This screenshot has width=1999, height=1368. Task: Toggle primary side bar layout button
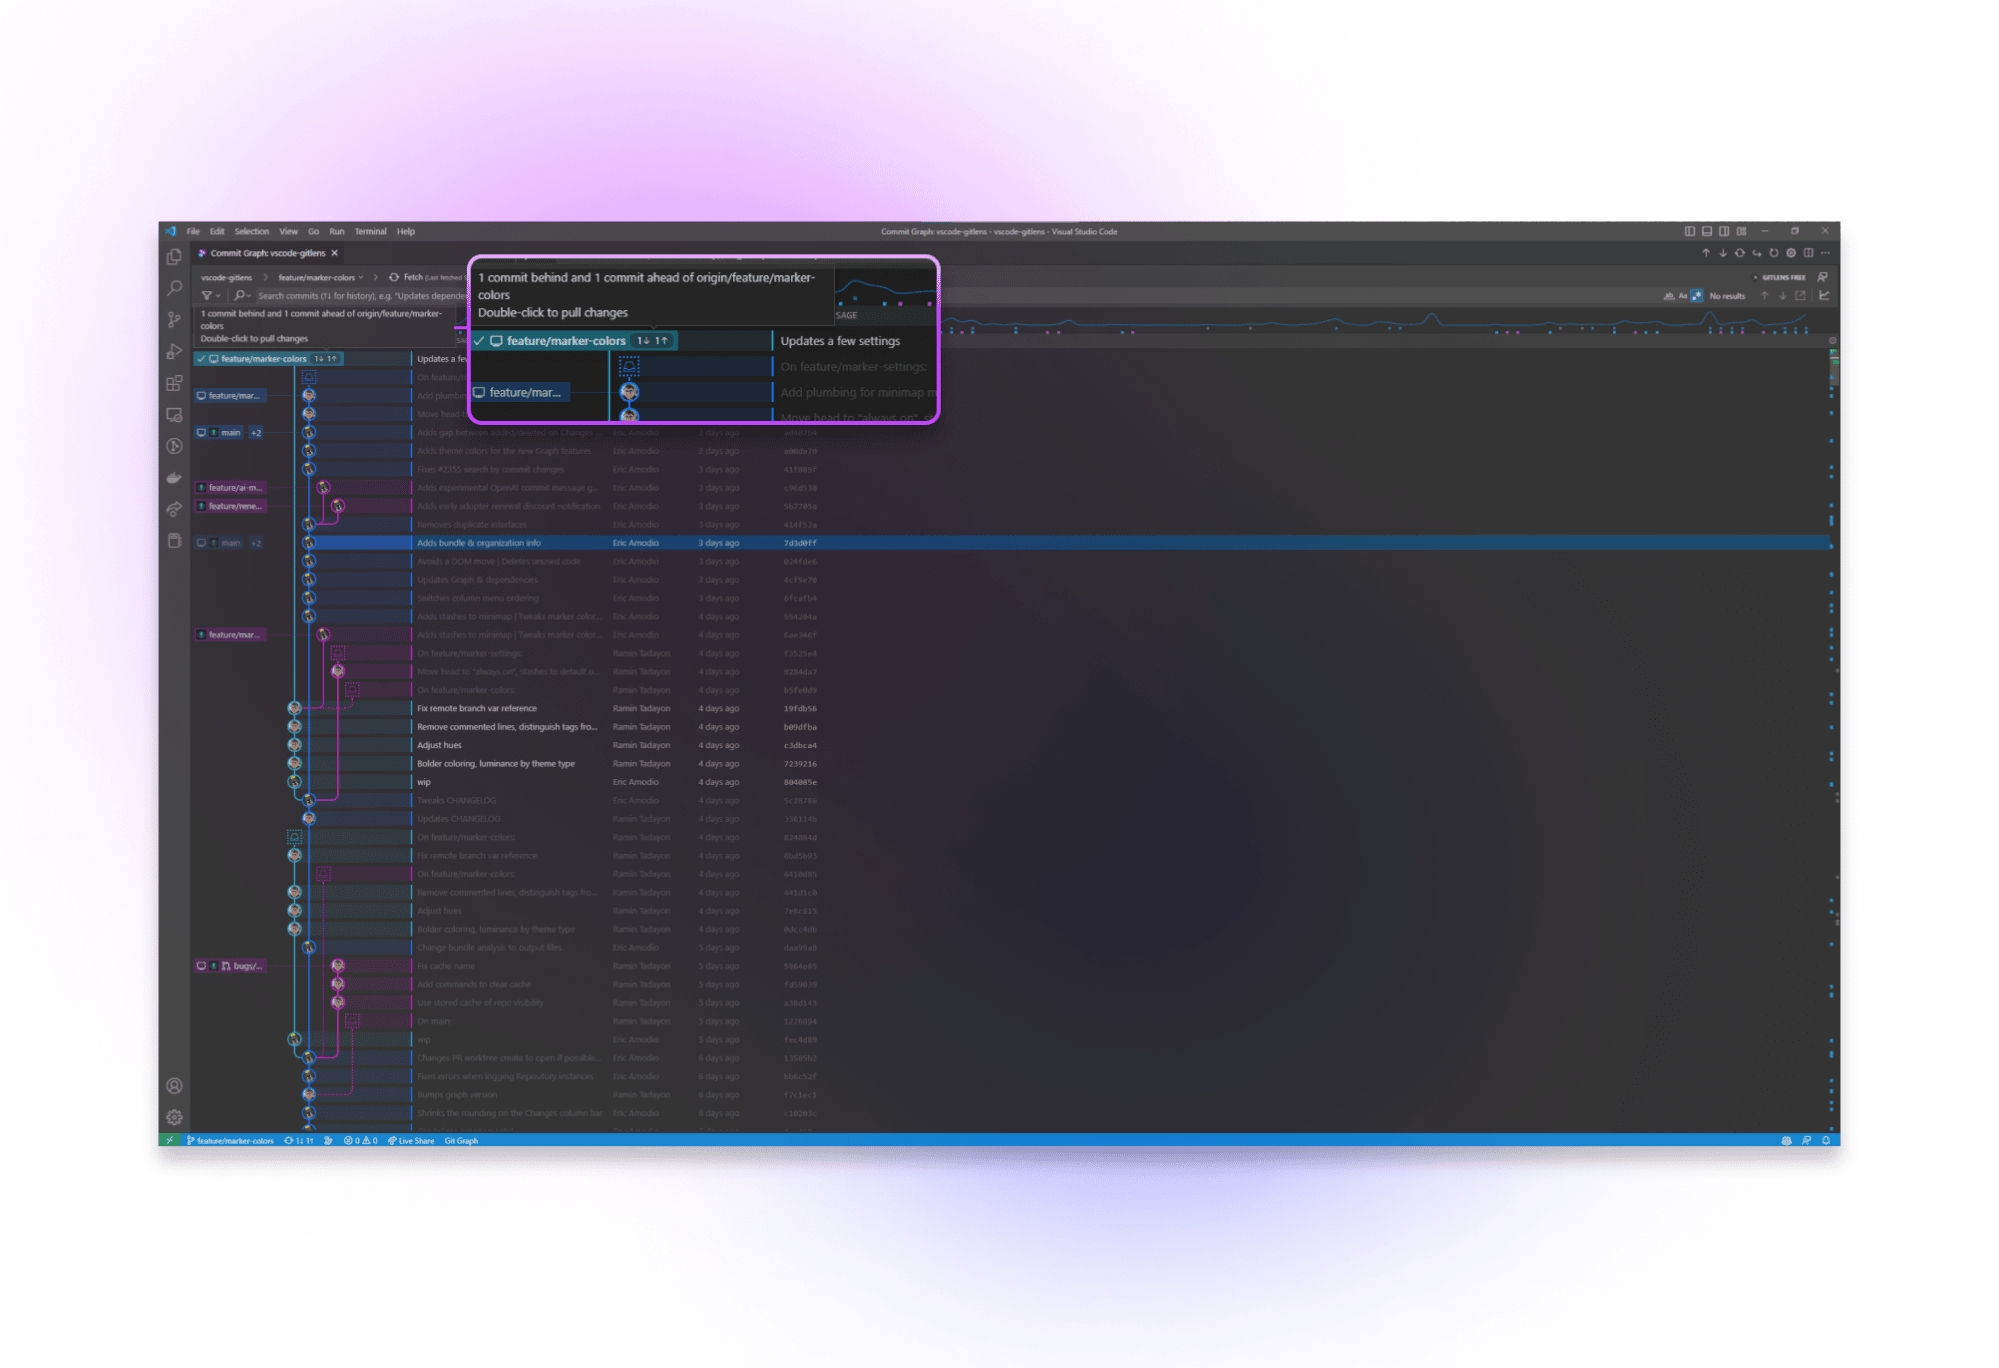tap(1690, 231)
